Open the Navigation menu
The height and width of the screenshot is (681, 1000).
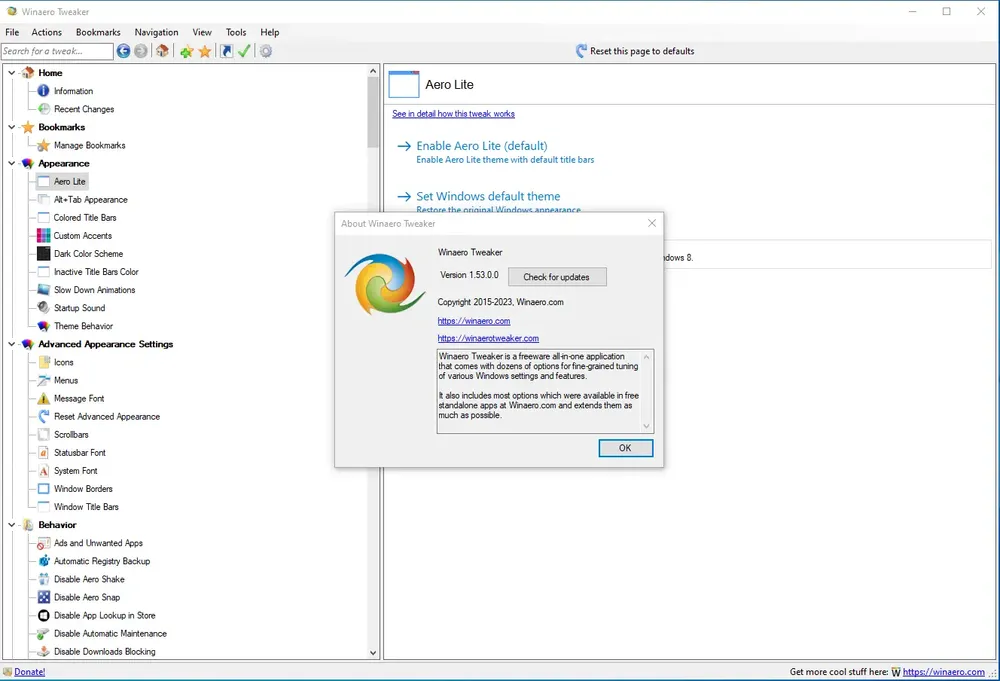pos(156,32)
